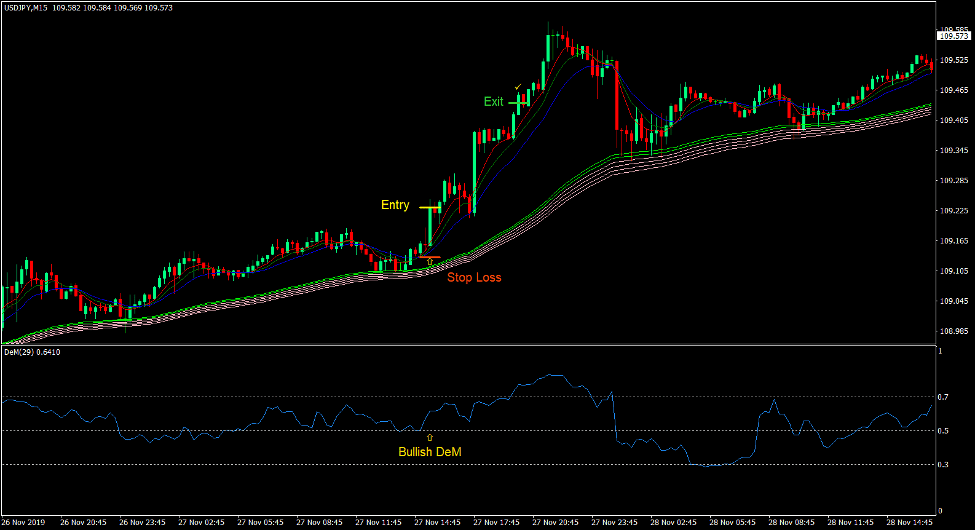Click the 0.3 DeMarker level label

[x=943, y=465]
